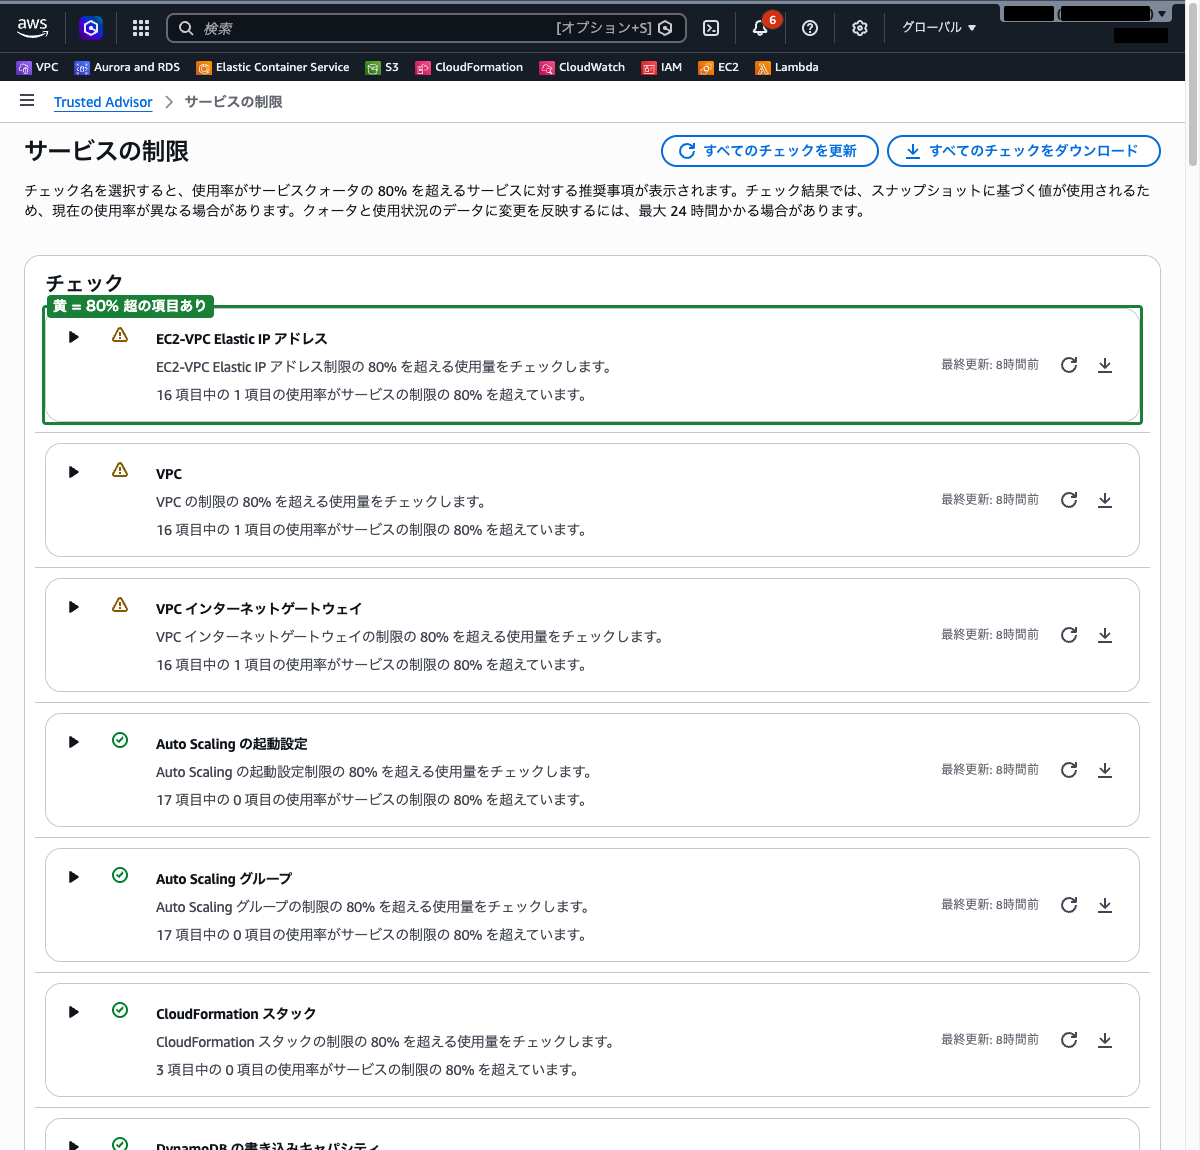Click the VPC check title
This screenshot has height=1150, width=1200.
point(169,474)
